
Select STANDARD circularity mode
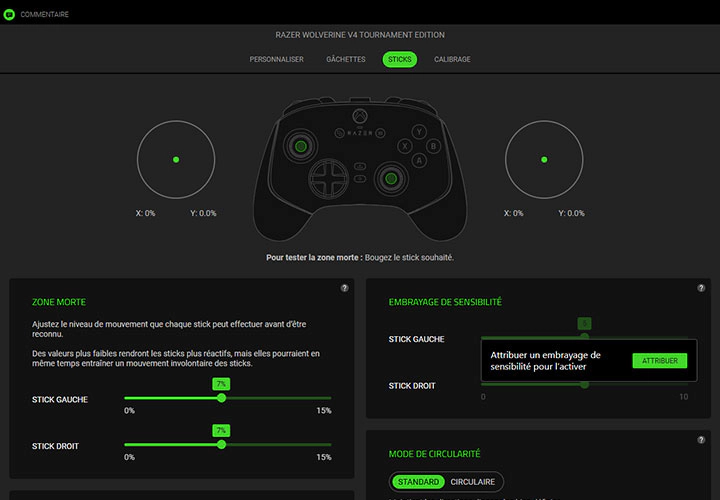pos(418,482)
